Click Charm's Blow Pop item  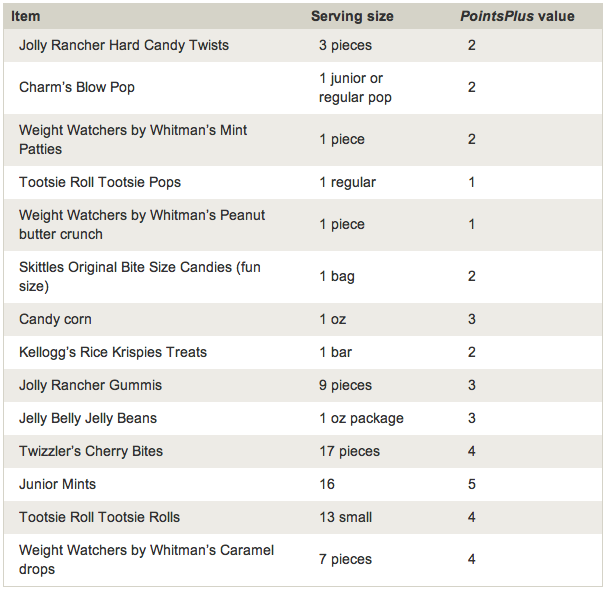click(x=77, y=87)
